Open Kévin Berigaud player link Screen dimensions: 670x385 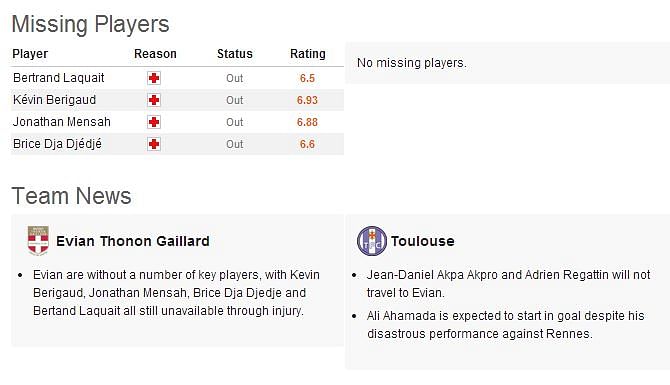coord(55,100)
